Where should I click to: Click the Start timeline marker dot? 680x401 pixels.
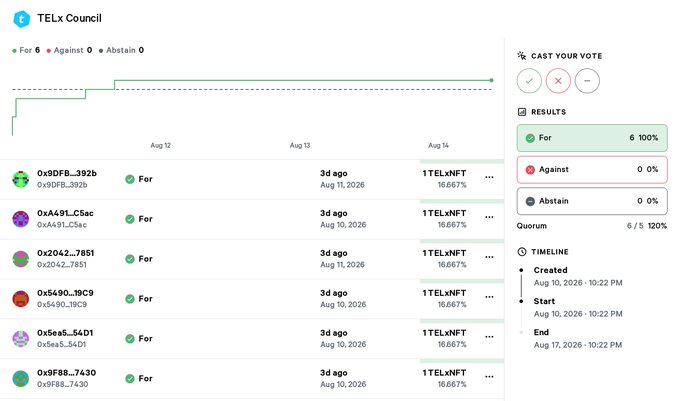pyautogui.click(x=521, y=301)
